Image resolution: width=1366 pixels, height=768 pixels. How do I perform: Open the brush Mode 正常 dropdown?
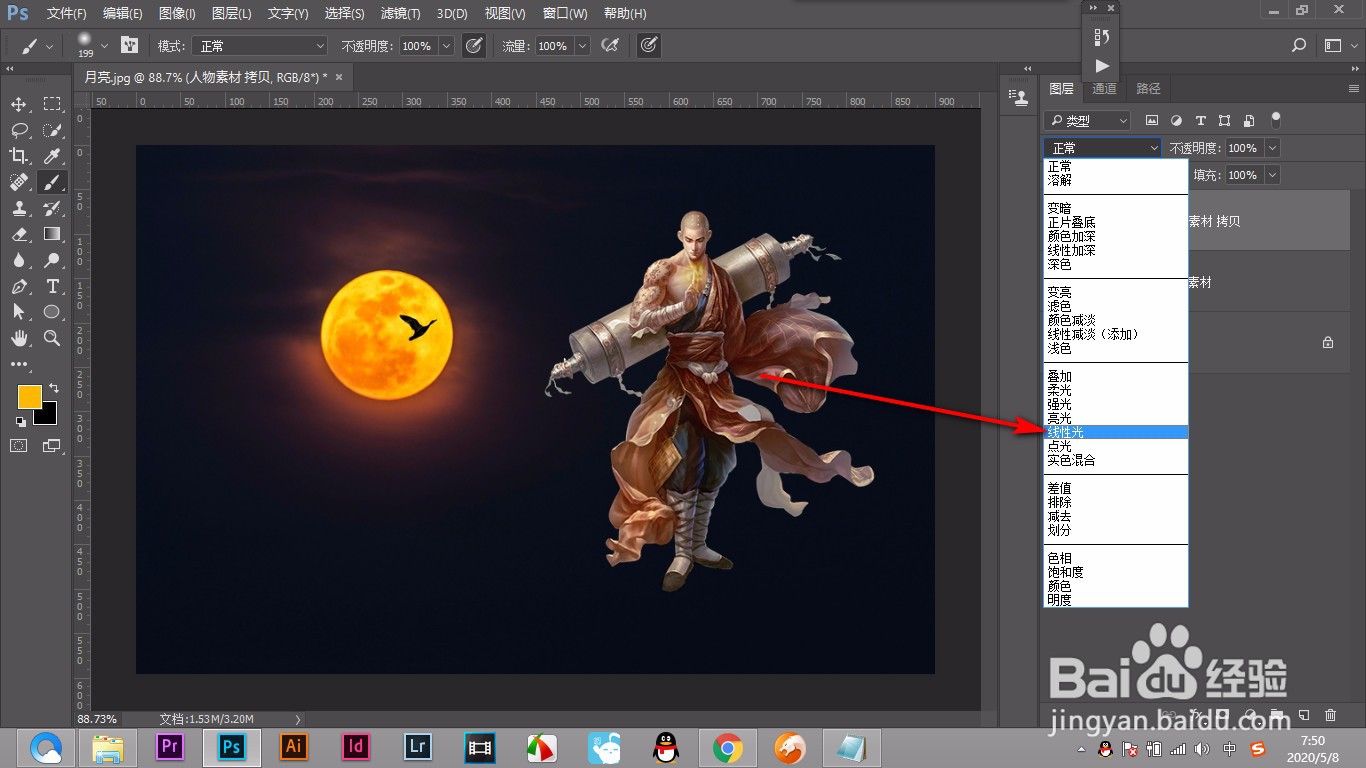click(x=260, y=46)
